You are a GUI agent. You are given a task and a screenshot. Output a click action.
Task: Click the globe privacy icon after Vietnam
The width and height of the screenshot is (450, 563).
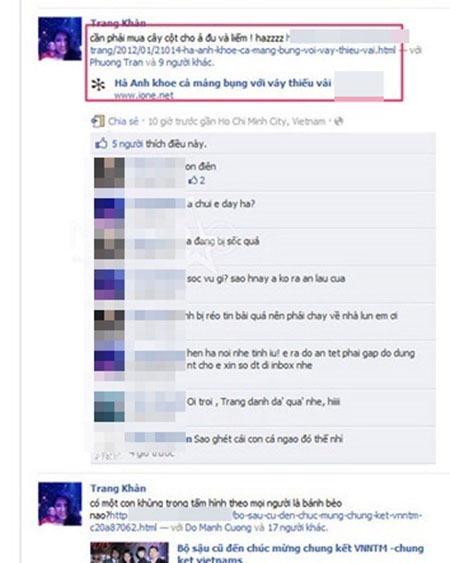[338, 122]
